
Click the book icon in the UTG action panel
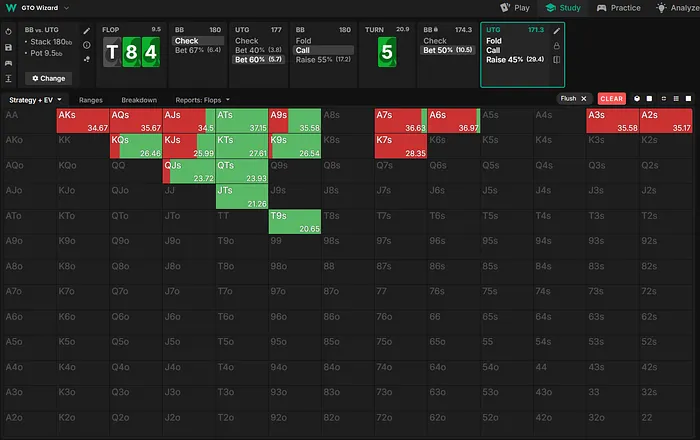tap(557, 60)
